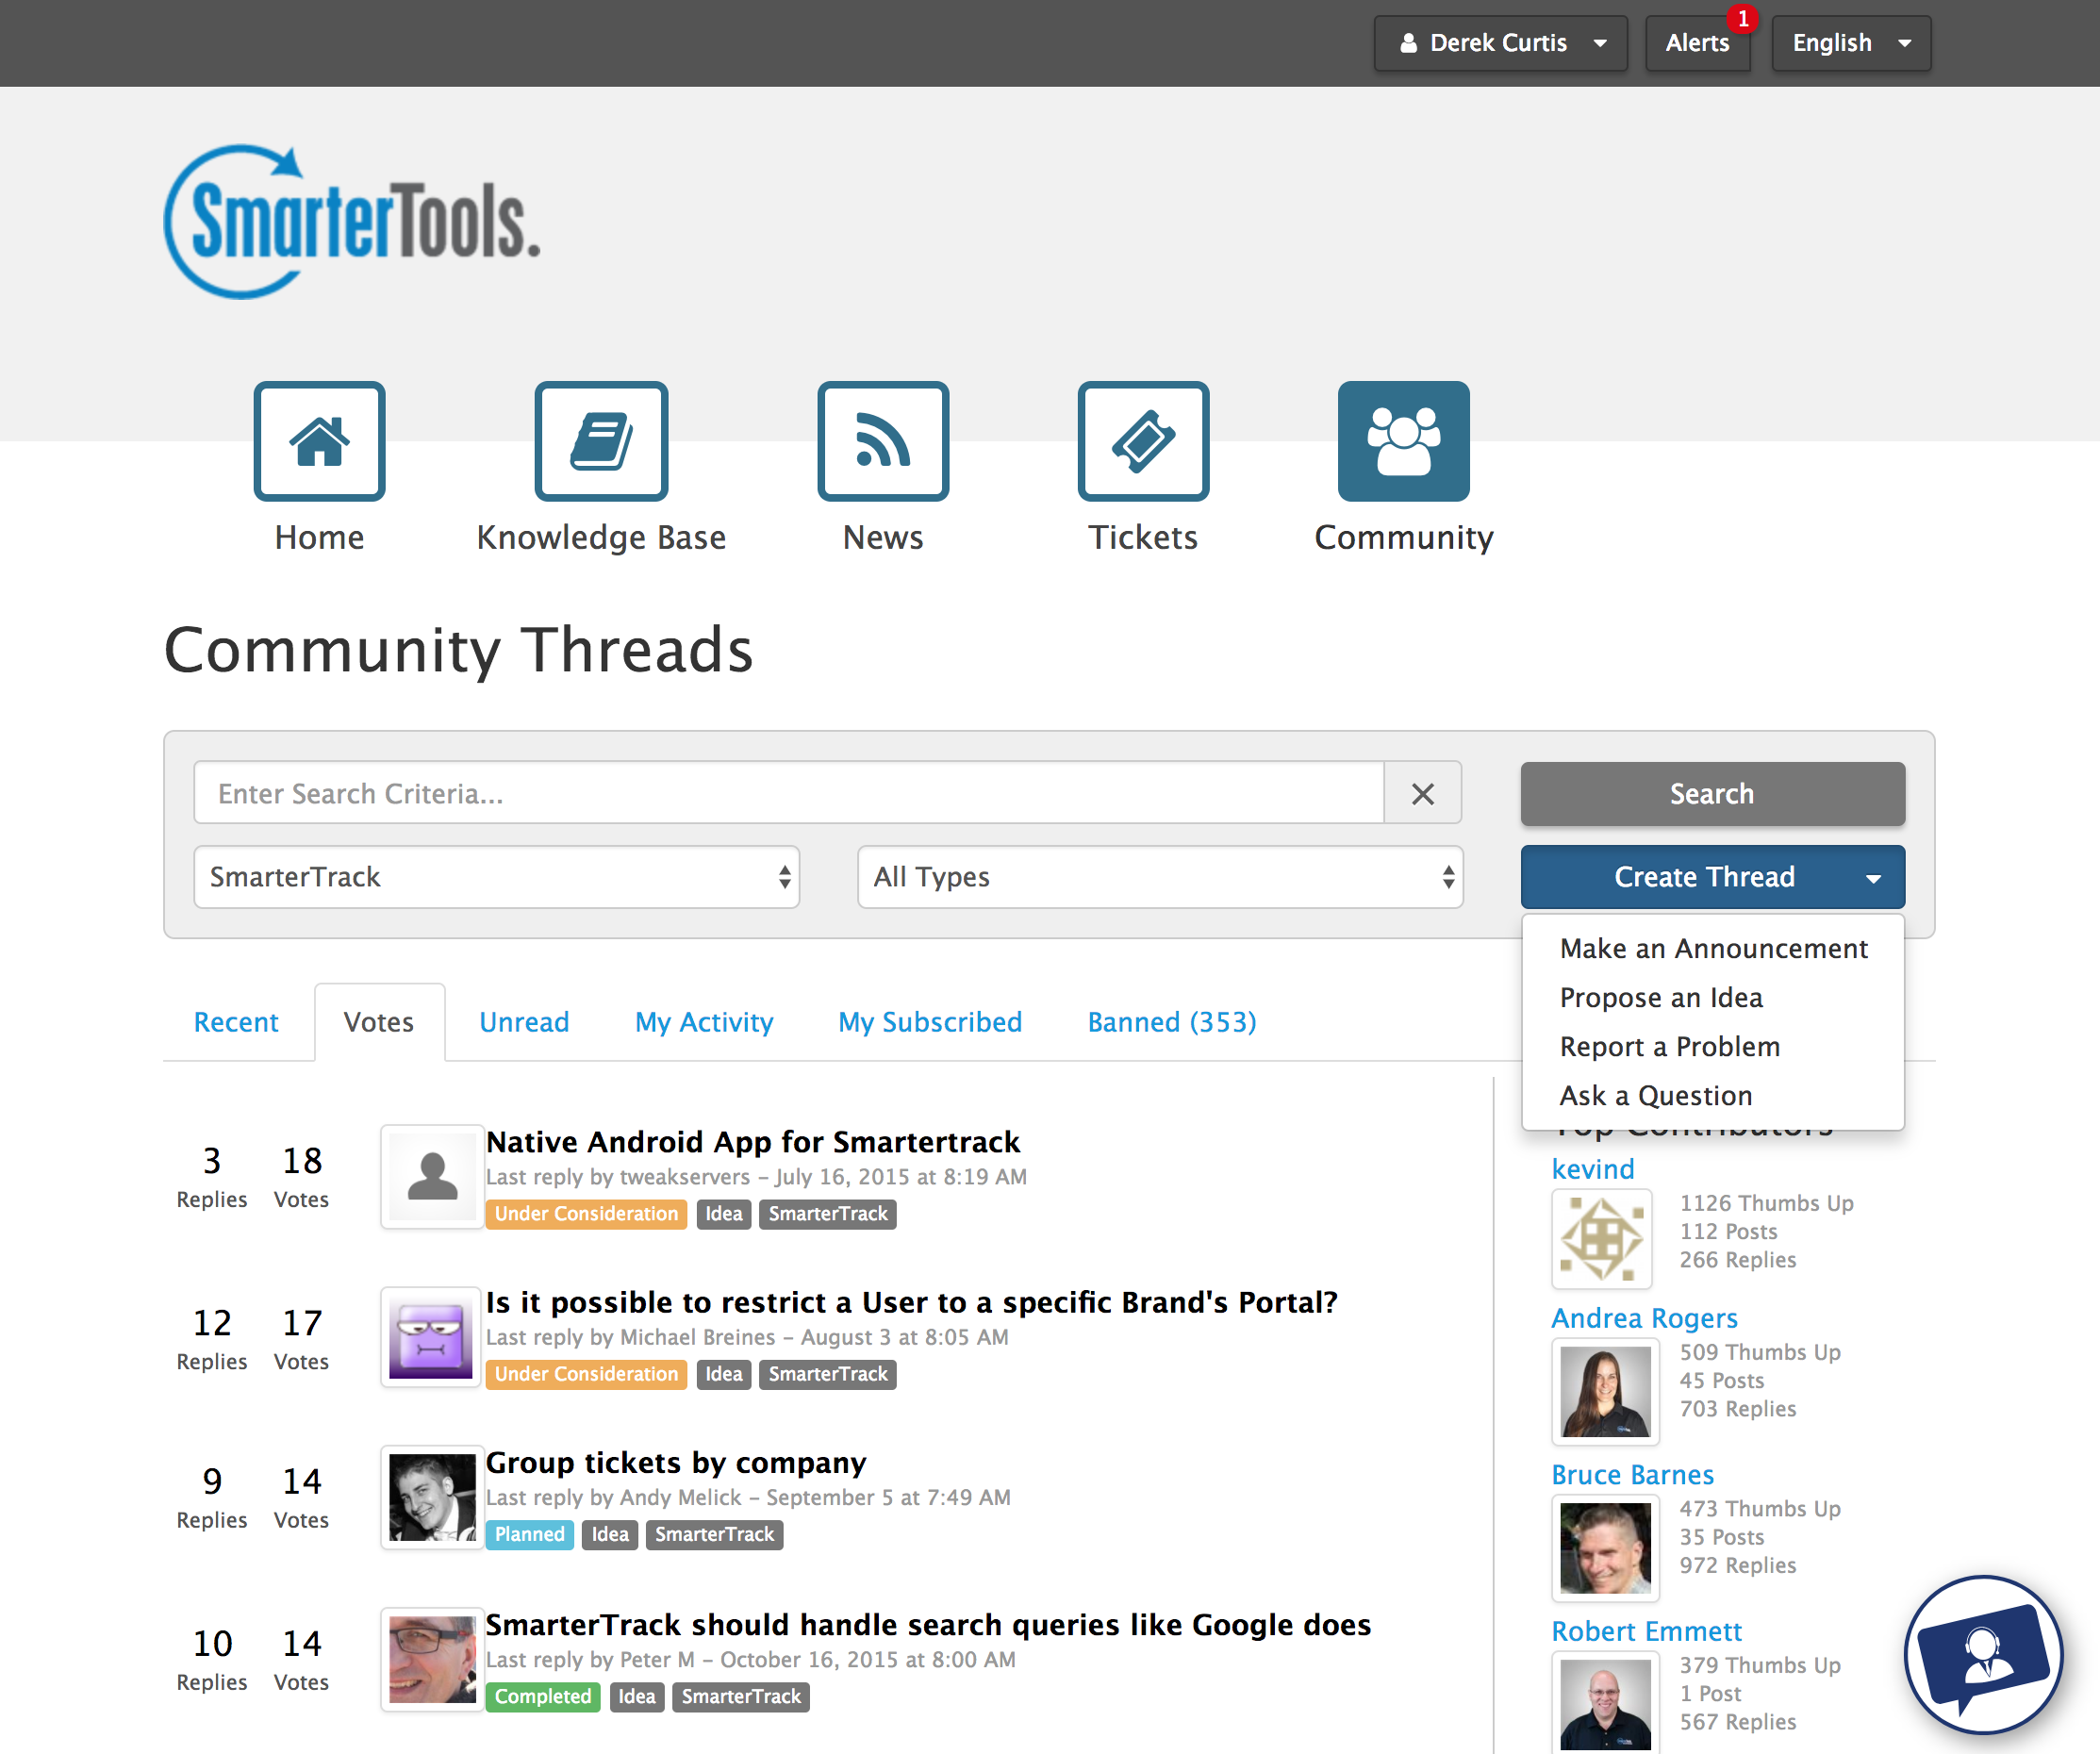Open the English language dropdown
2100x1754 pixels.
[x=1851, y=43]
